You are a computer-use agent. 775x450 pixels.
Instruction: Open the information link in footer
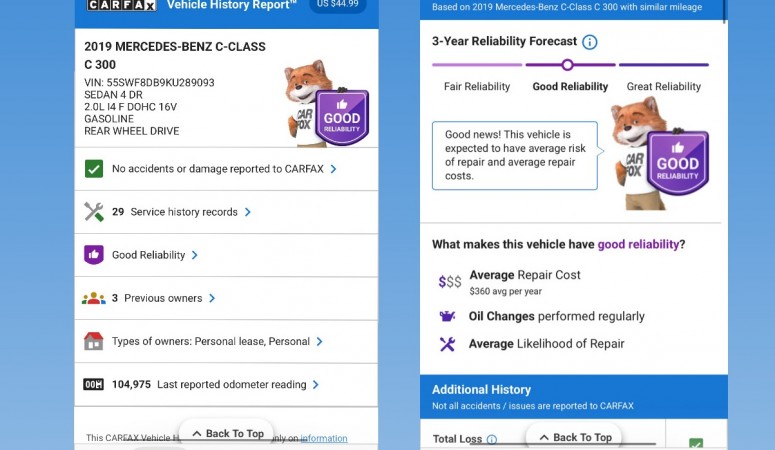click(324, 438)
